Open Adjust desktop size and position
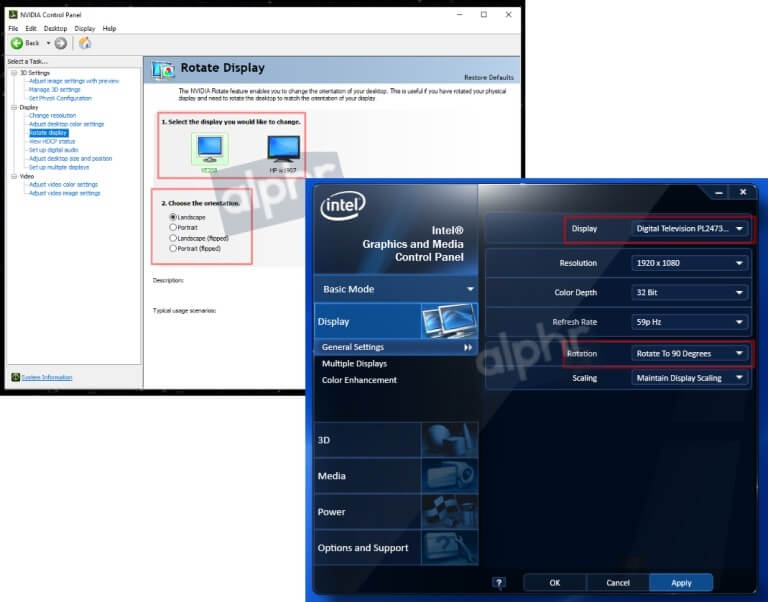This screenshot has width=768, height=602. pos(70,159)
